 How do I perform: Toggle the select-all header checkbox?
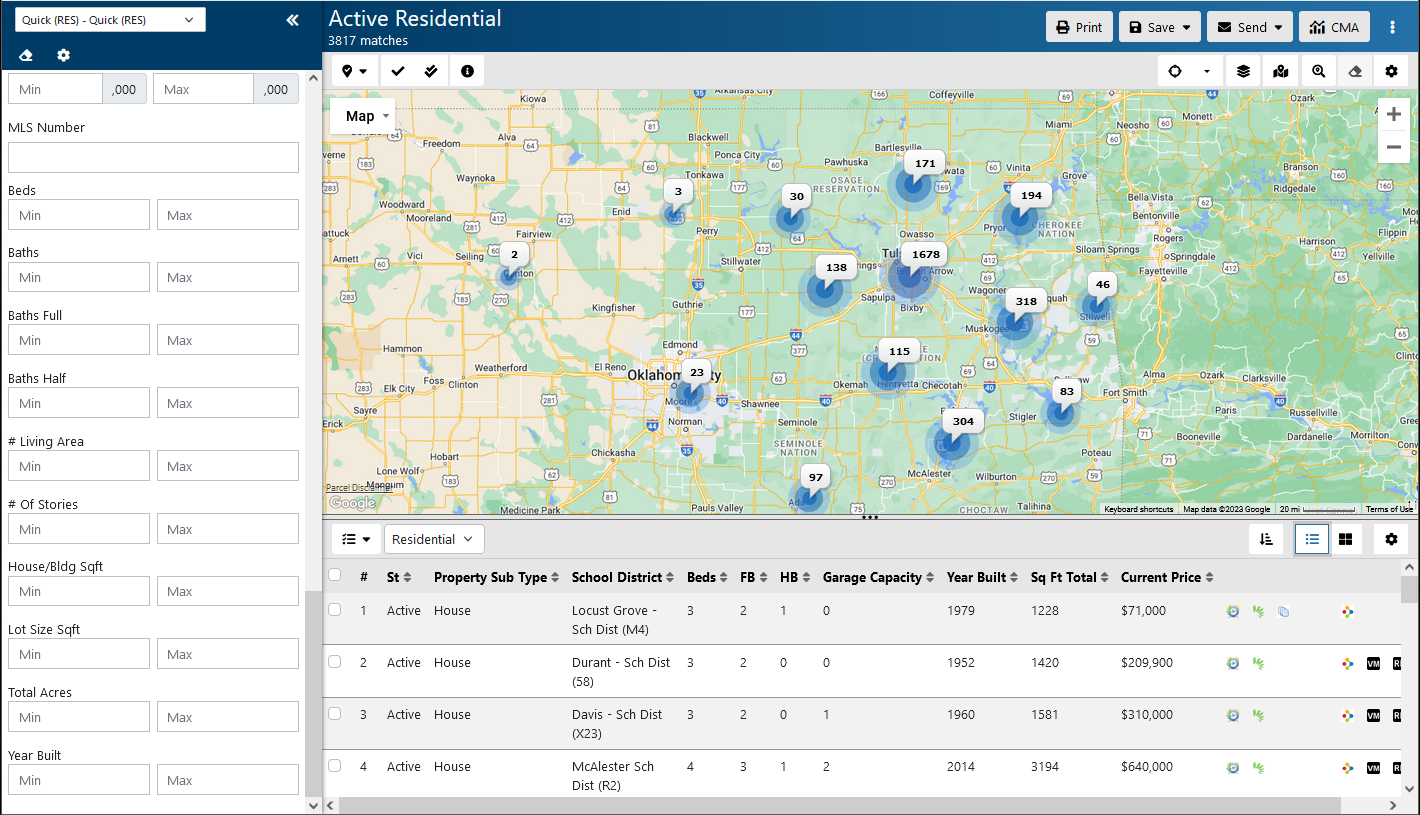click(x=335, y=575)
